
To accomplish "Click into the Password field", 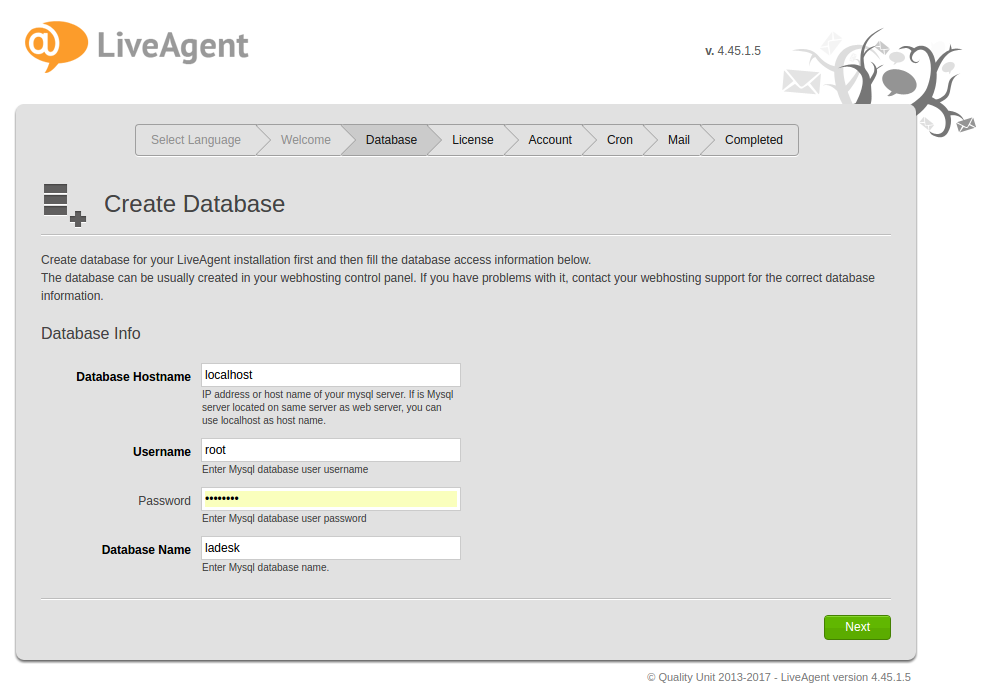I will click(330, 499).
